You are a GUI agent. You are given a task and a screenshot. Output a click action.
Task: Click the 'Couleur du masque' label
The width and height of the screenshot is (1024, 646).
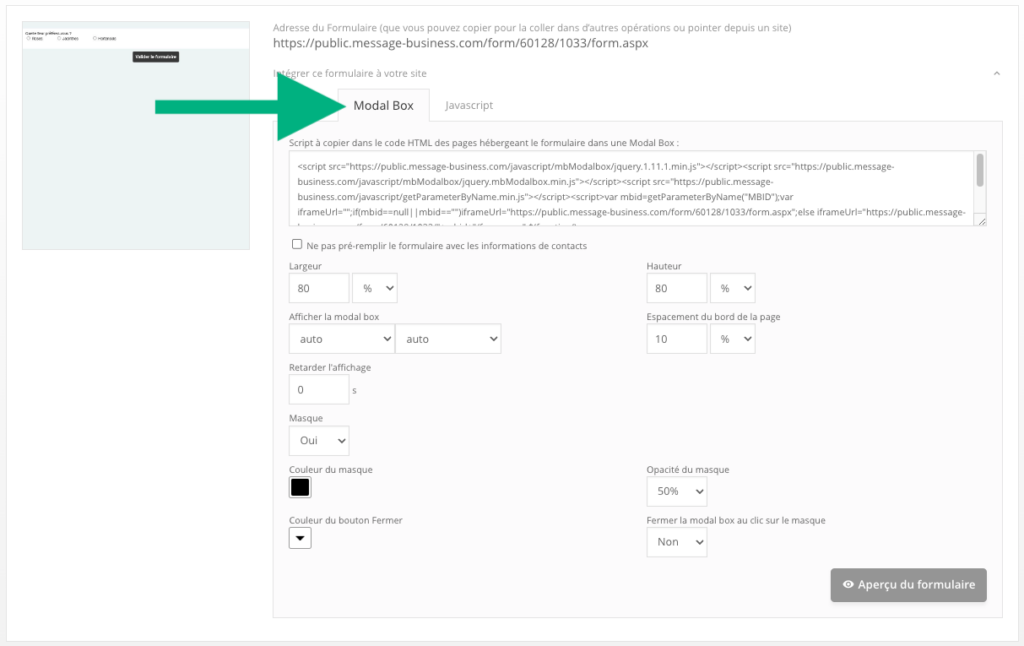(x=331, y=470)
